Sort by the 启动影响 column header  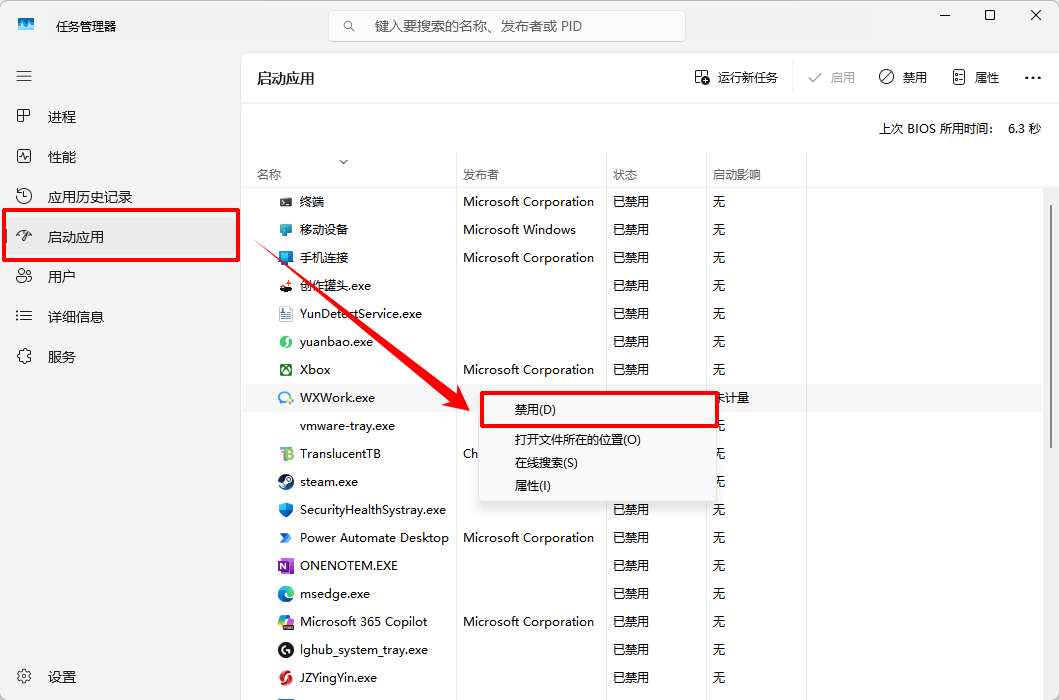[x=736, y=174]
